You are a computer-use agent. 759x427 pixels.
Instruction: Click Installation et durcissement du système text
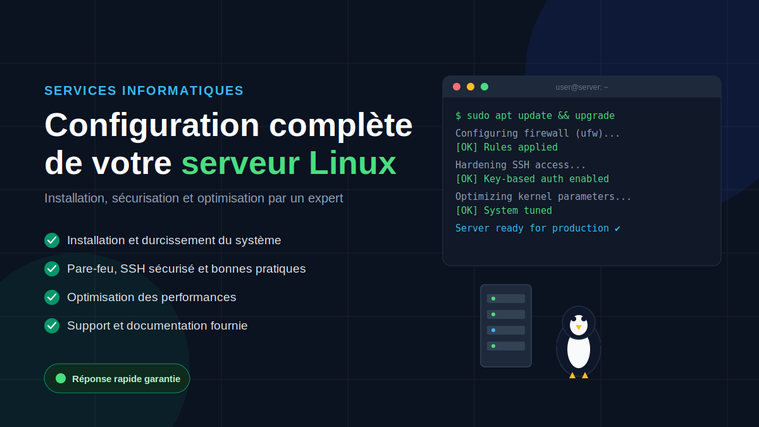click(174, 240)
